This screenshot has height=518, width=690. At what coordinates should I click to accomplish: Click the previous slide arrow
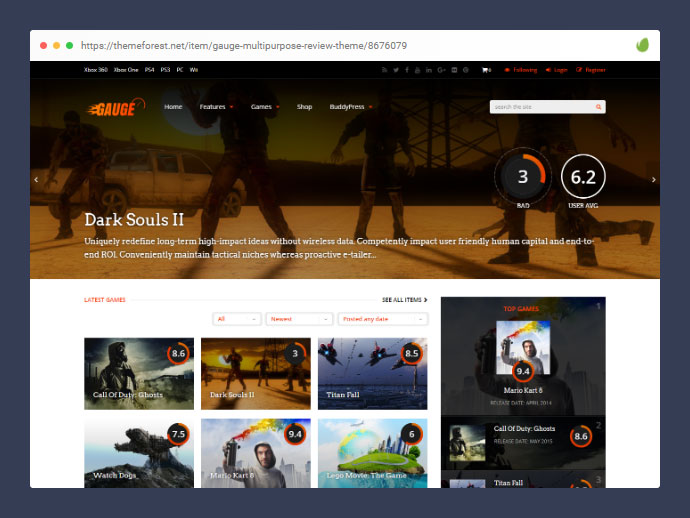(x=36, y=180)
